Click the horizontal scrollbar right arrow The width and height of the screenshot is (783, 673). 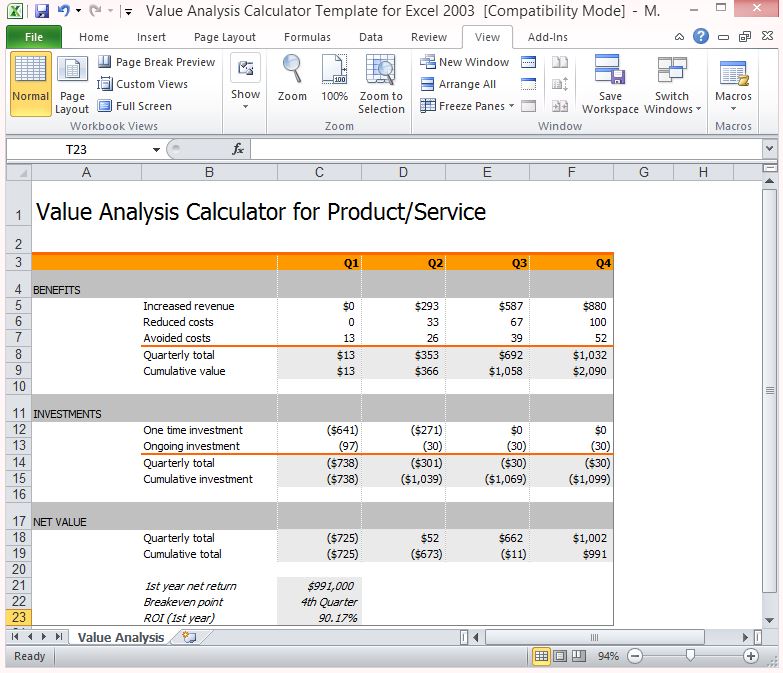746,637
